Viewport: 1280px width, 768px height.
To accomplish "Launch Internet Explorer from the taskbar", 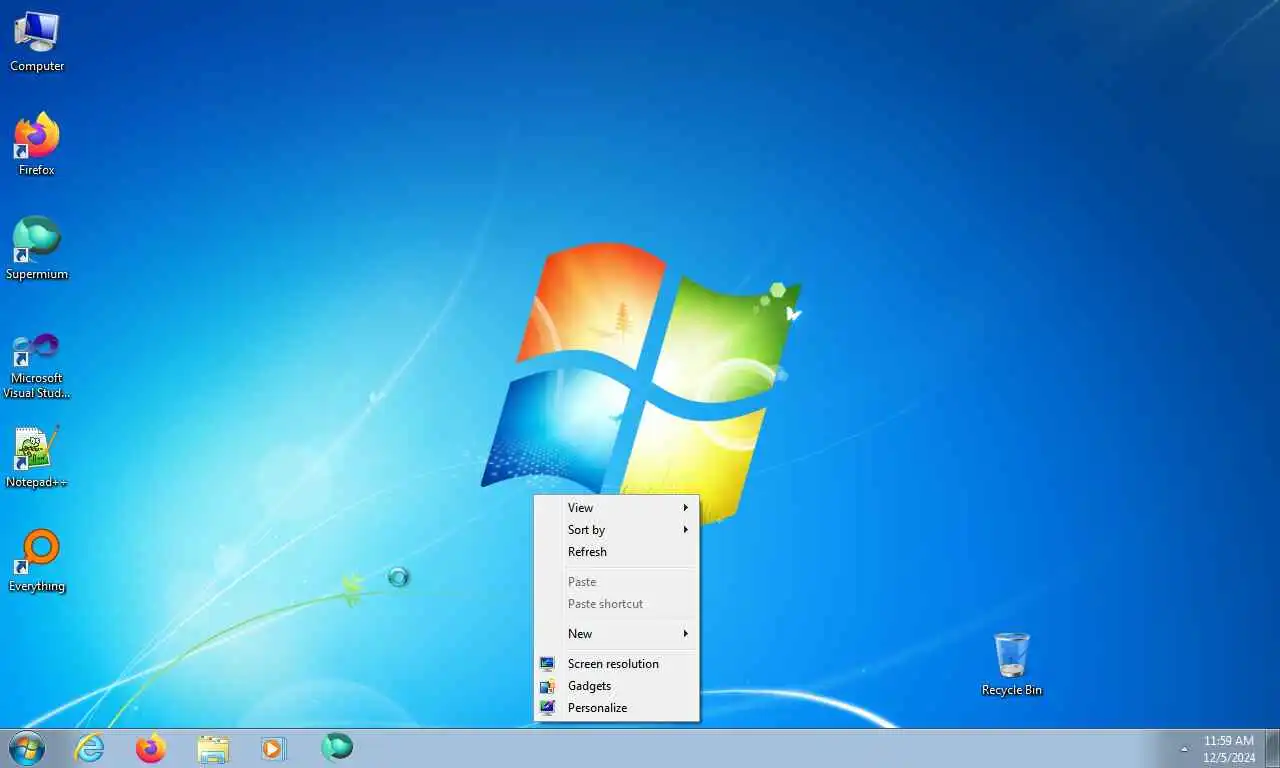I will 90,748.
